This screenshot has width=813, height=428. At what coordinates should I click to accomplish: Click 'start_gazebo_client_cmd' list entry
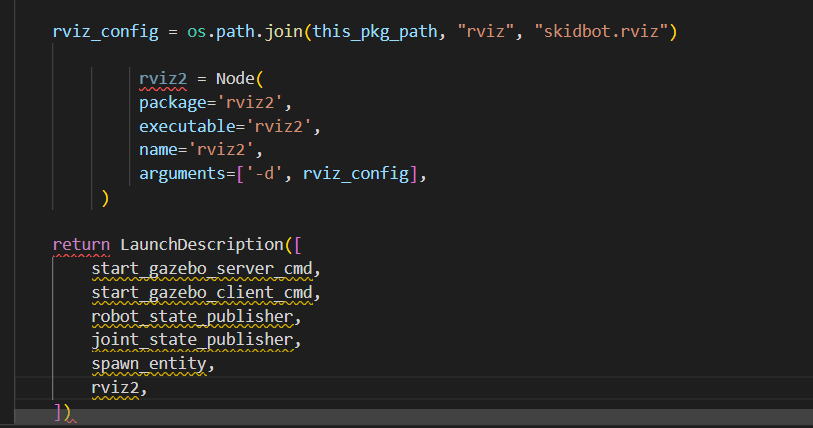point(202,293)
